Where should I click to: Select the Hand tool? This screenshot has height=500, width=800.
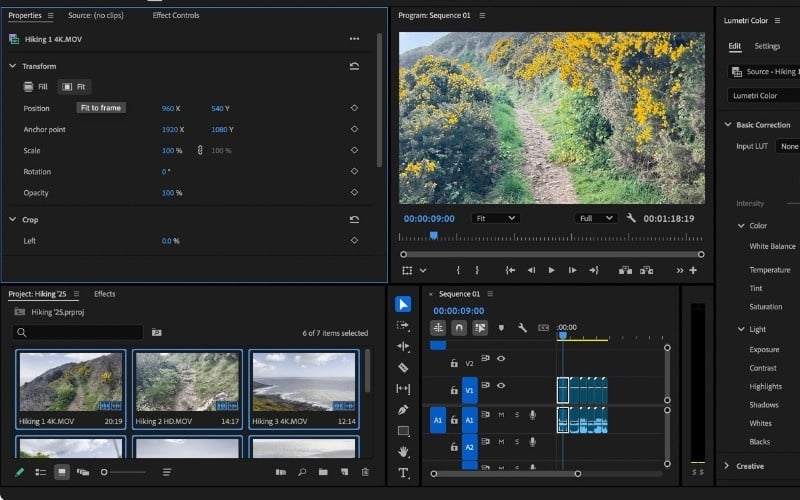[x=403, y=452]
